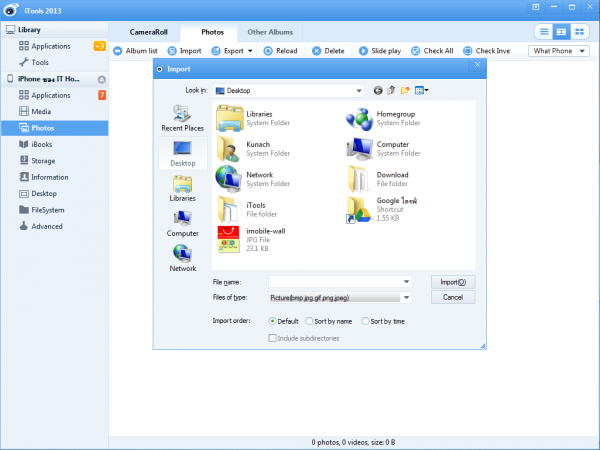Click the Check All icon
This screenshot has height=450, width=600.
point(415,51)
